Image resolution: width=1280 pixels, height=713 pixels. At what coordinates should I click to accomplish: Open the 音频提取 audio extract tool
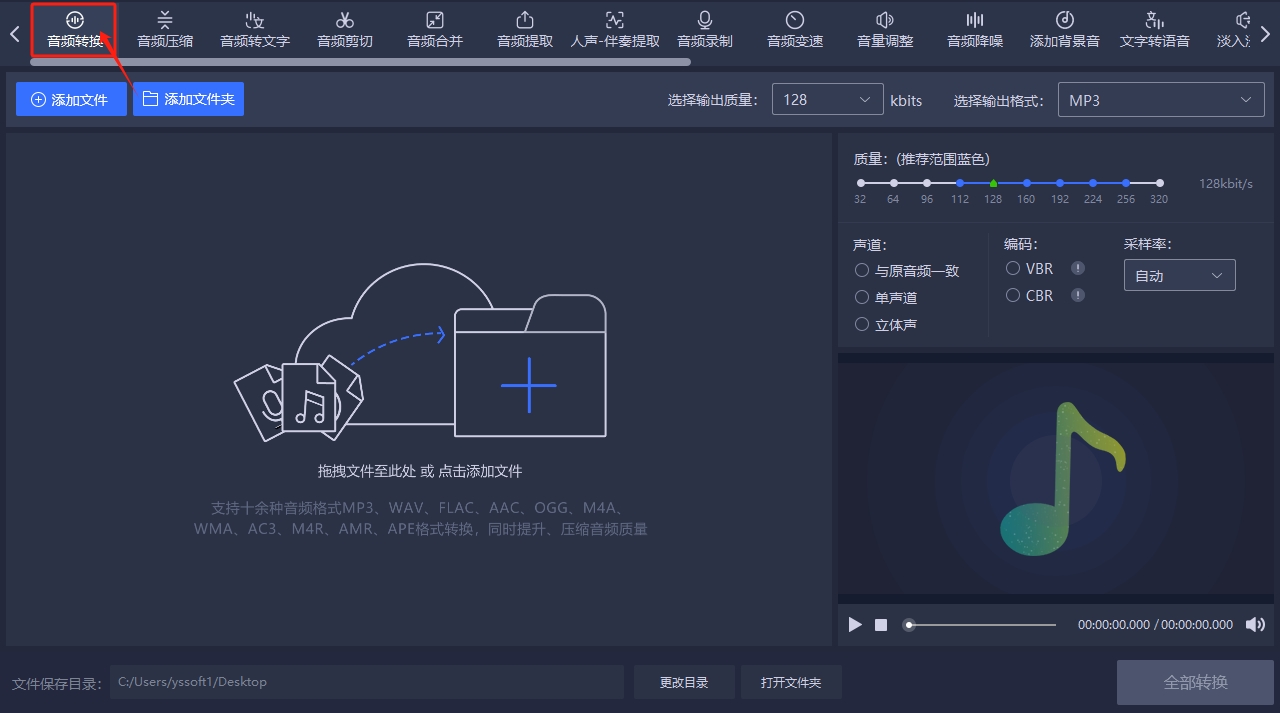pyautogui.click(x=525, y=29)
